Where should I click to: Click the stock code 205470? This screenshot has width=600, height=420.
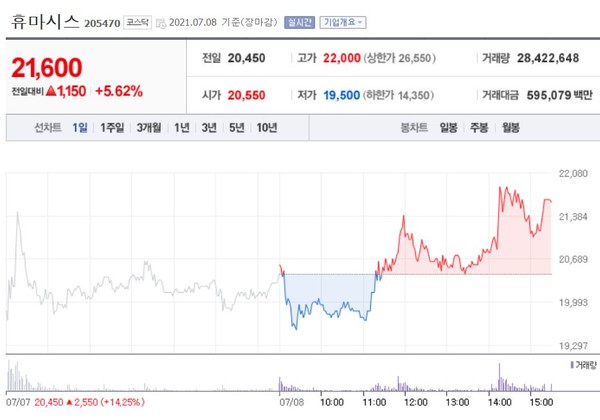tap(102, 22)
